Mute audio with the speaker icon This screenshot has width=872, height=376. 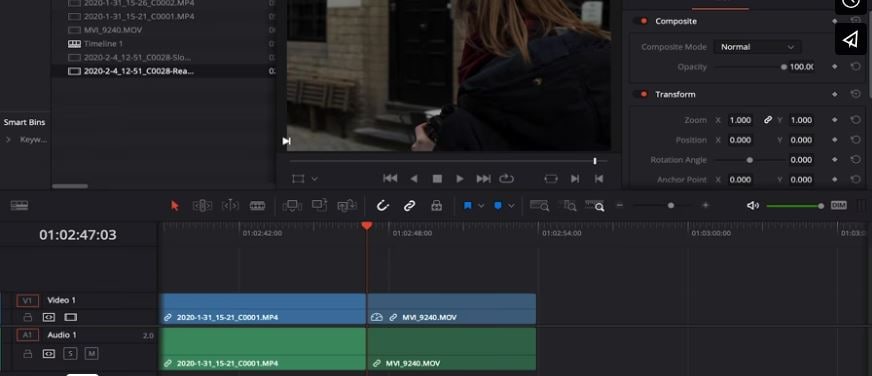[x=752, y=206]
